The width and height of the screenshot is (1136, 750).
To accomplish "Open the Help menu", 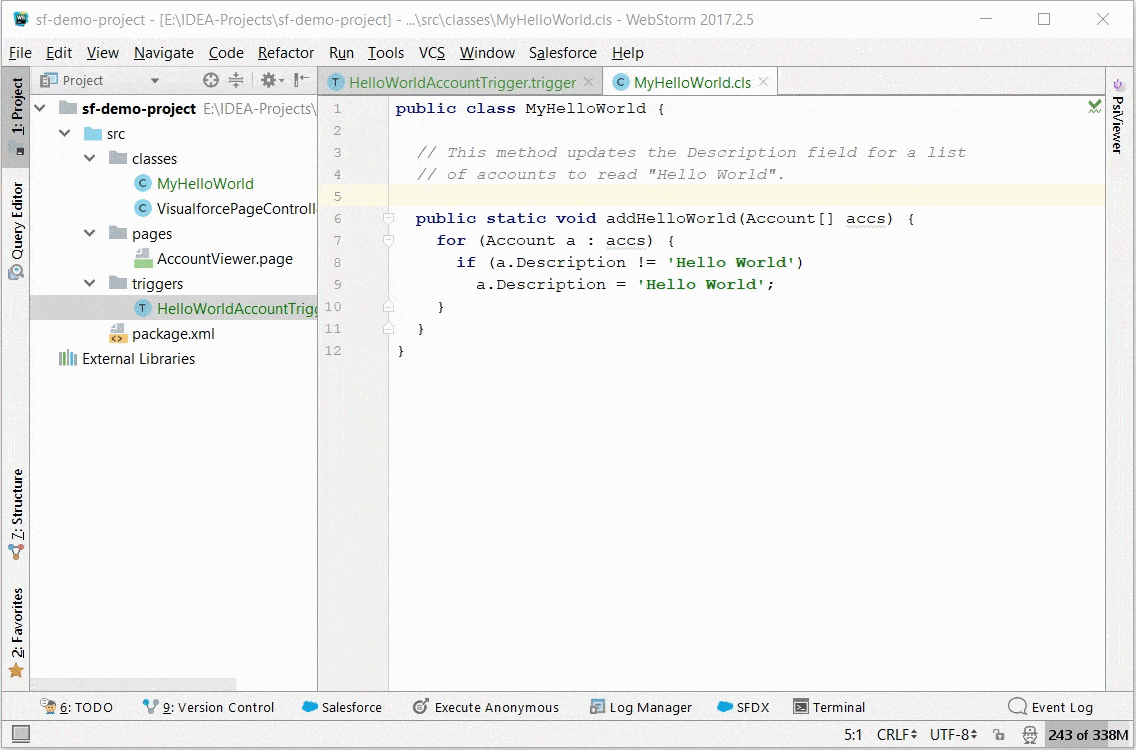I will tap(627, 53).
